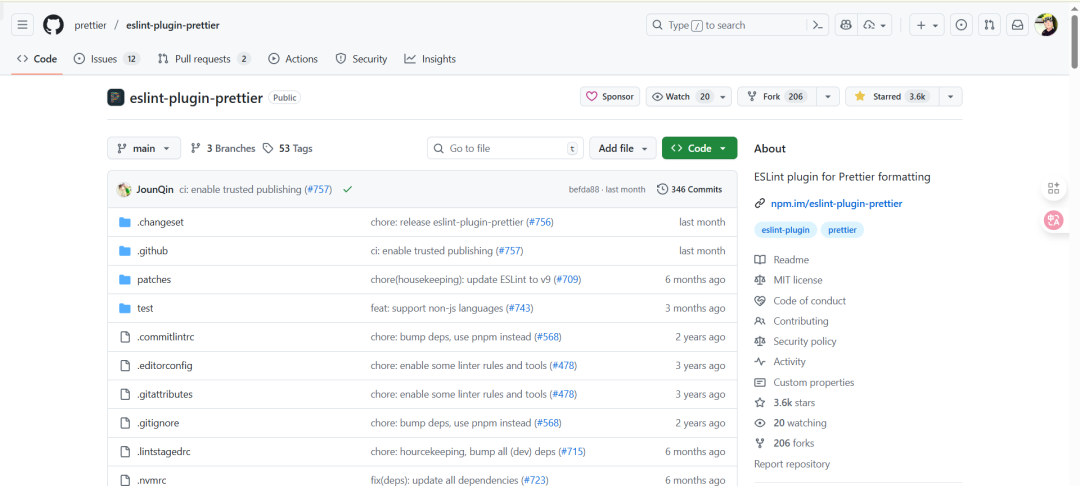Open the Code of conduct link

[800, 301]
